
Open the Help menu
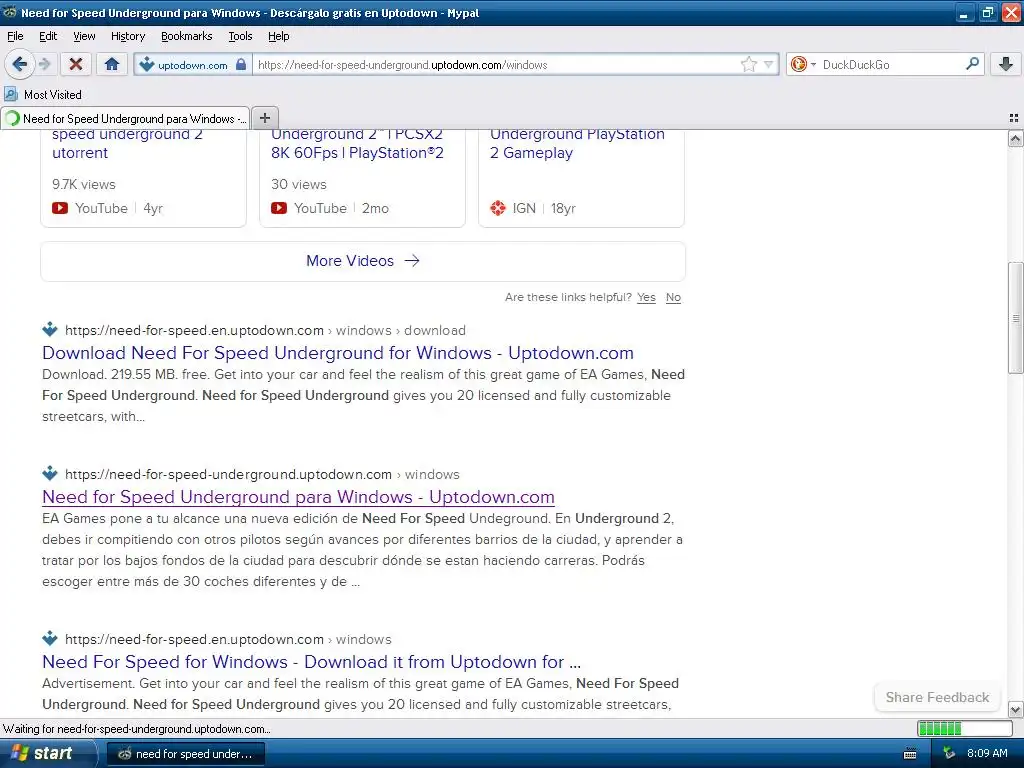[278, 36]
